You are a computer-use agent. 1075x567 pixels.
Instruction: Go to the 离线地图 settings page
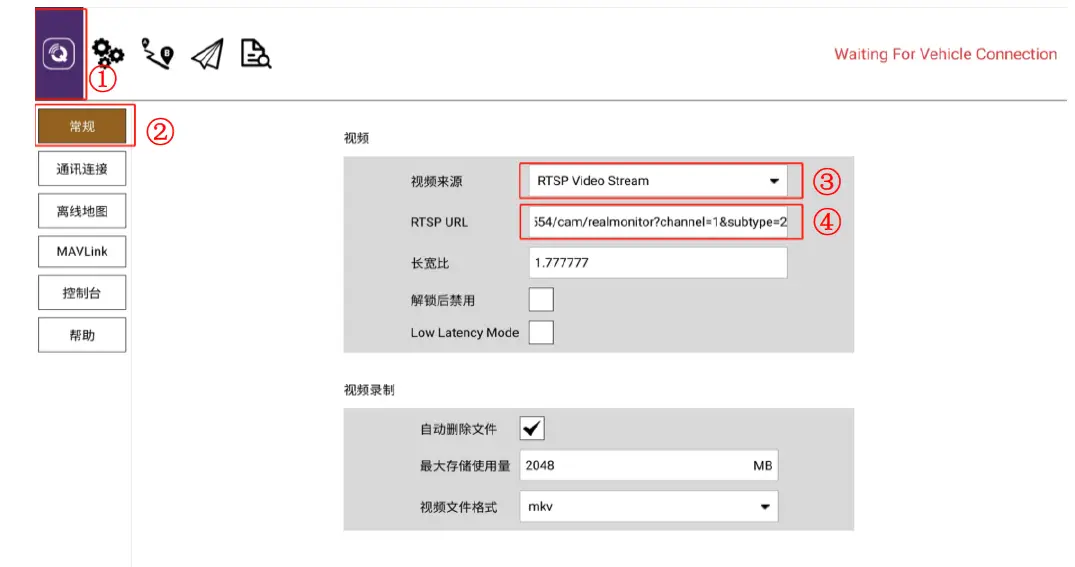(x=82, y=210)
